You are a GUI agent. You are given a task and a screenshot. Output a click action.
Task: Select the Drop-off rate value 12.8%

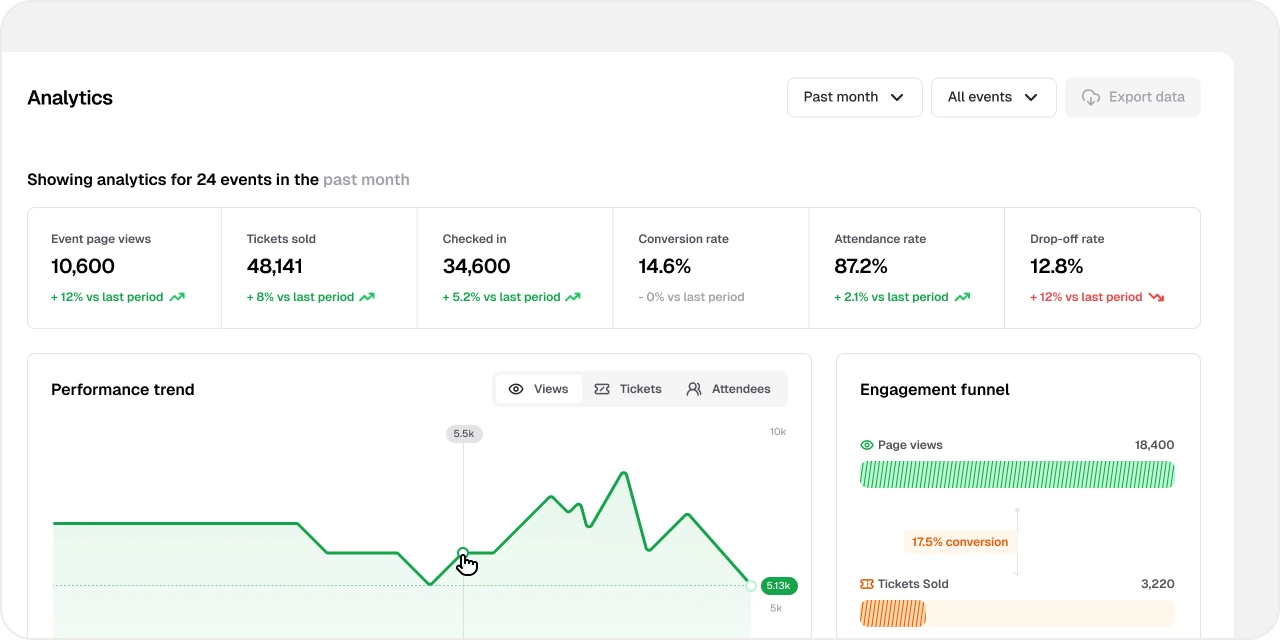tap(1057, 266)
